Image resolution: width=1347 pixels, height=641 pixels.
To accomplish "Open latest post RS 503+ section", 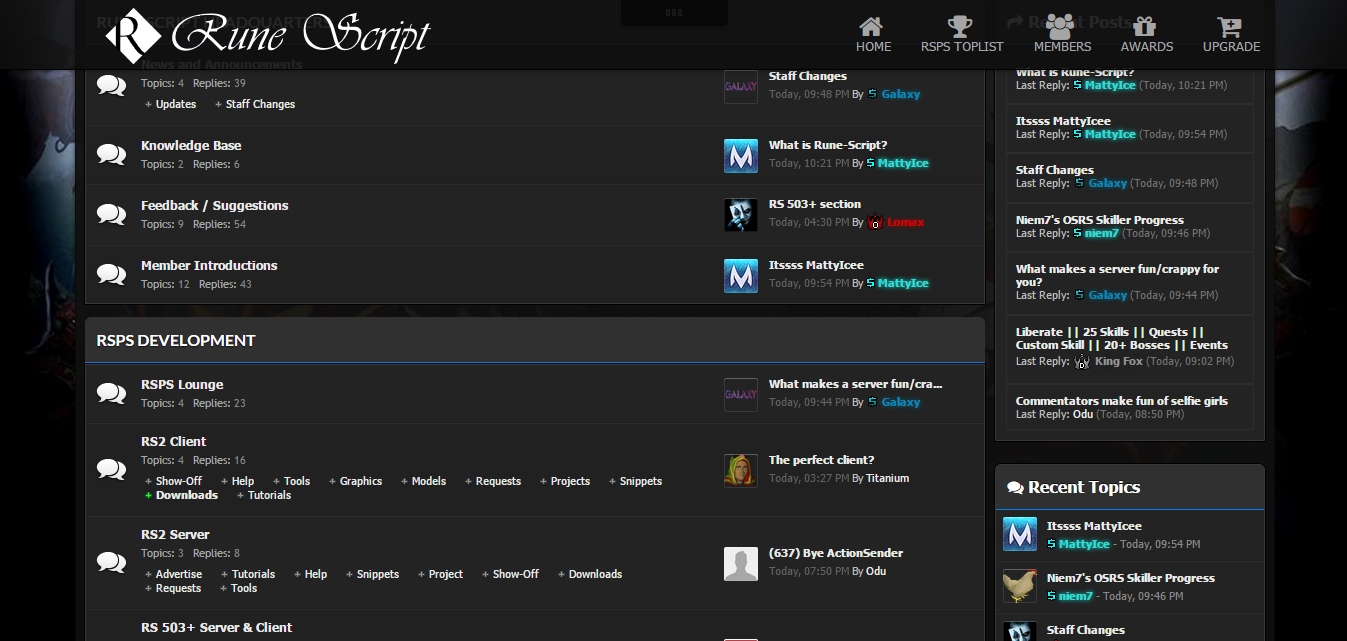I will tap(815, 204).
